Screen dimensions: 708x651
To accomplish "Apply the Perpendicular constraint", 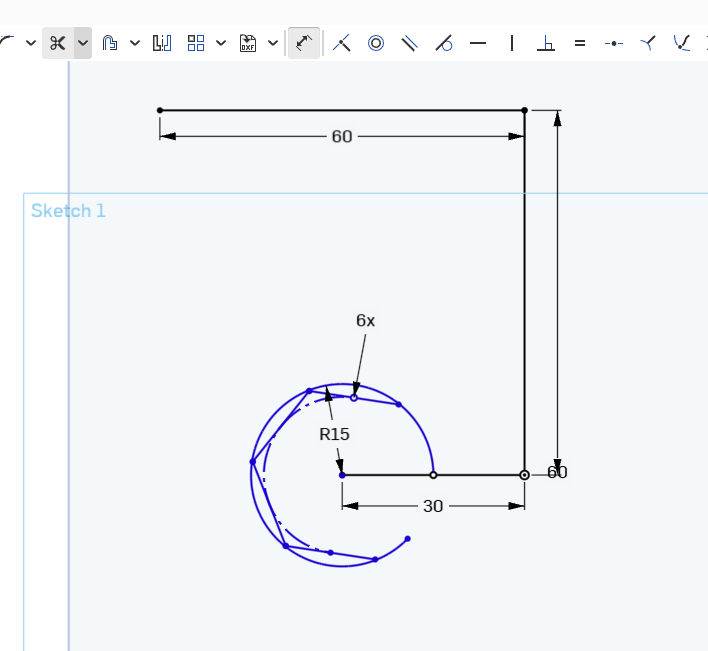I will pos(546,43).
